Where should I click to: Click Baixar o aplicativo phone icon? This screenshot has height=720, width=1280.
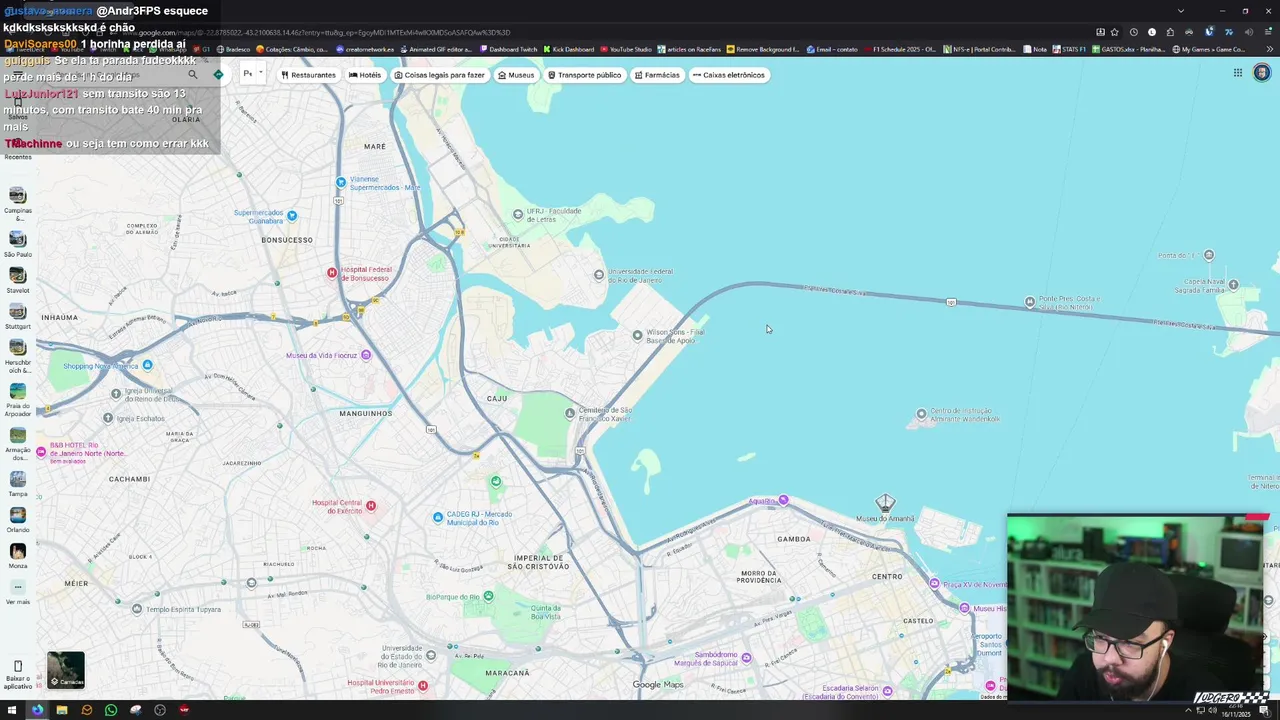coord(17,666)
